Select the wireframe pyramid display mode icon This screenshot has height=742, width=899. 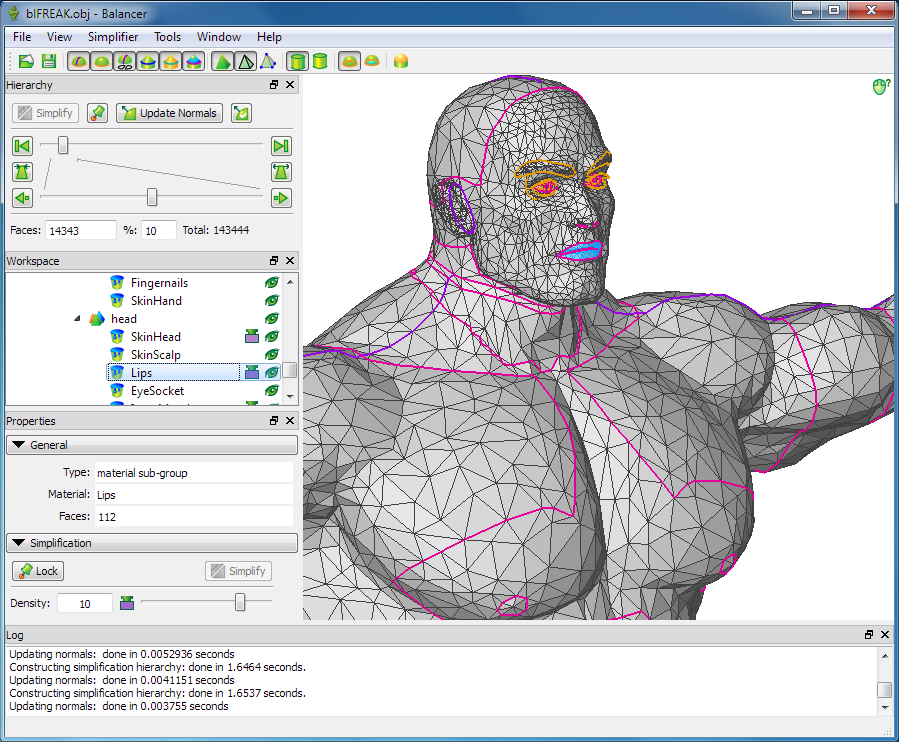(x=245, y=62)
